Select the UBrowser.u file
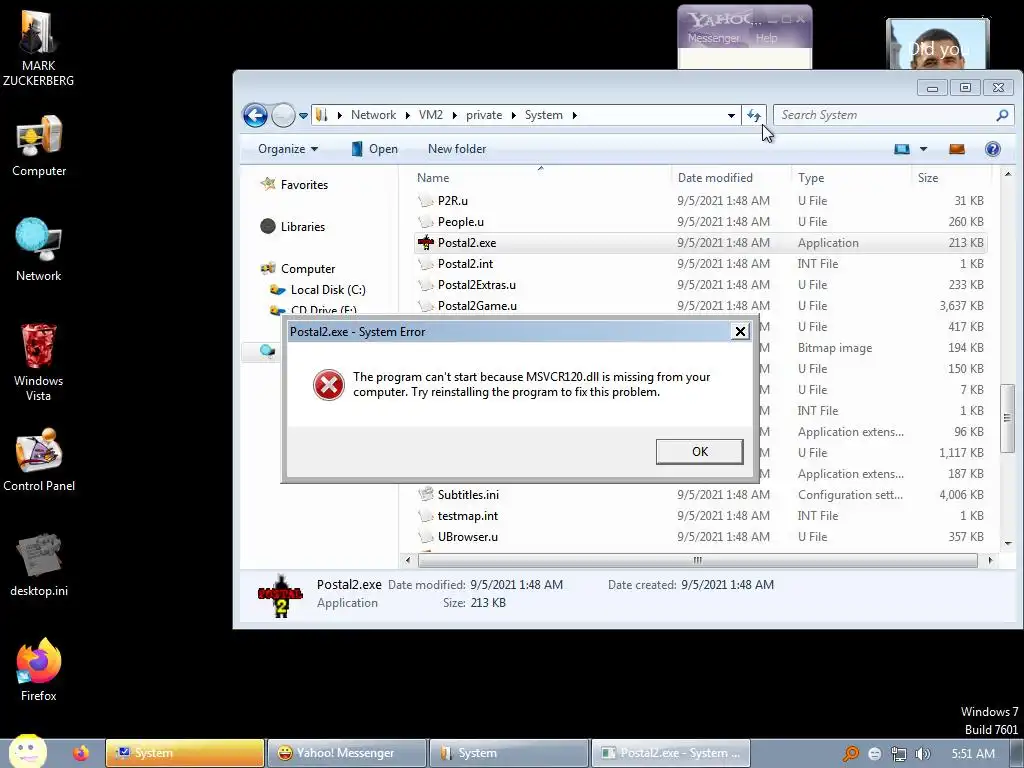Screen dimensions: 1024x768 pos(468,536)
